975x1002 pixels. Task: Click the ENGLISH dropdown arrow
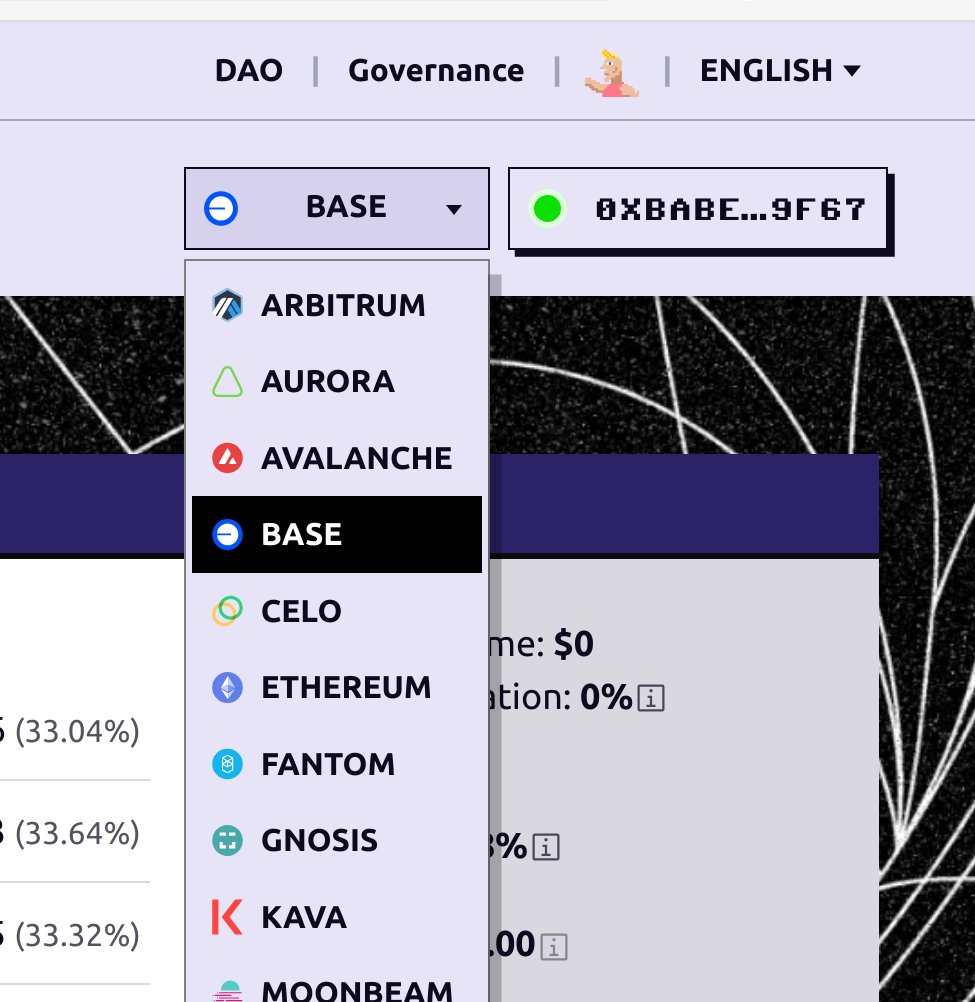852,70
